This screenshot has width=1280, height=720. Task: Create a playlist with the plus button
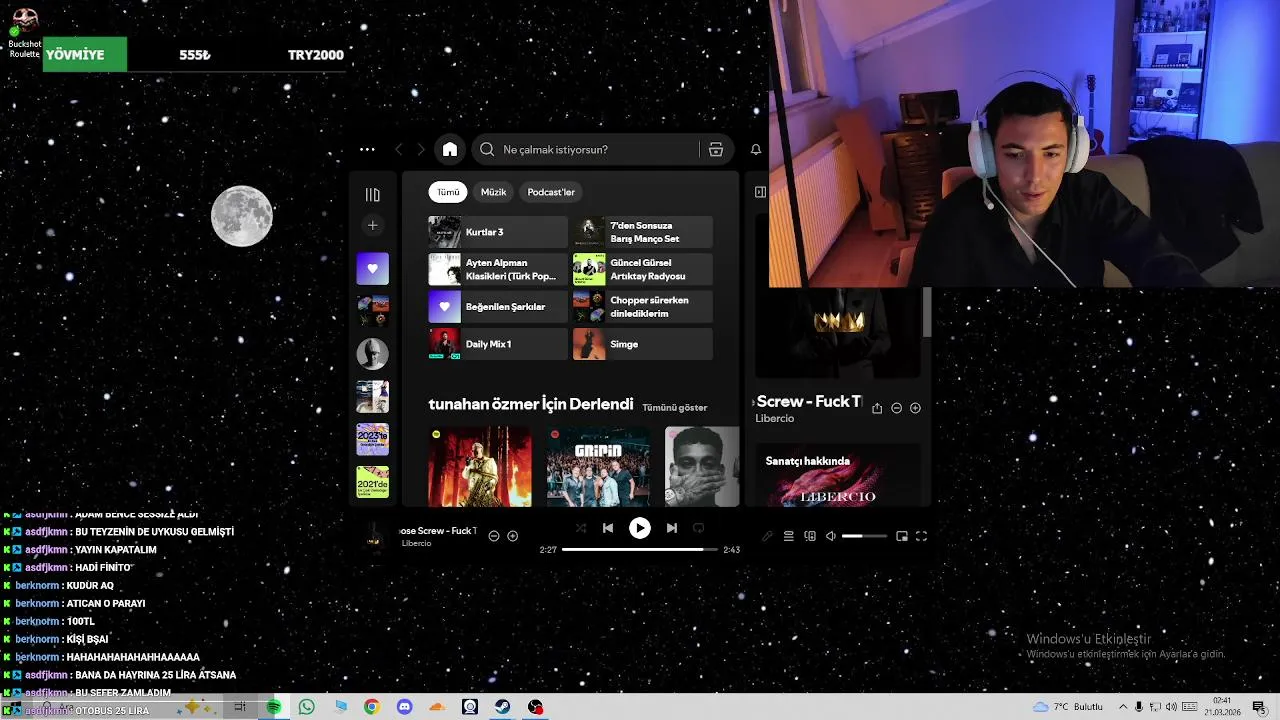(x=373, y=226)
